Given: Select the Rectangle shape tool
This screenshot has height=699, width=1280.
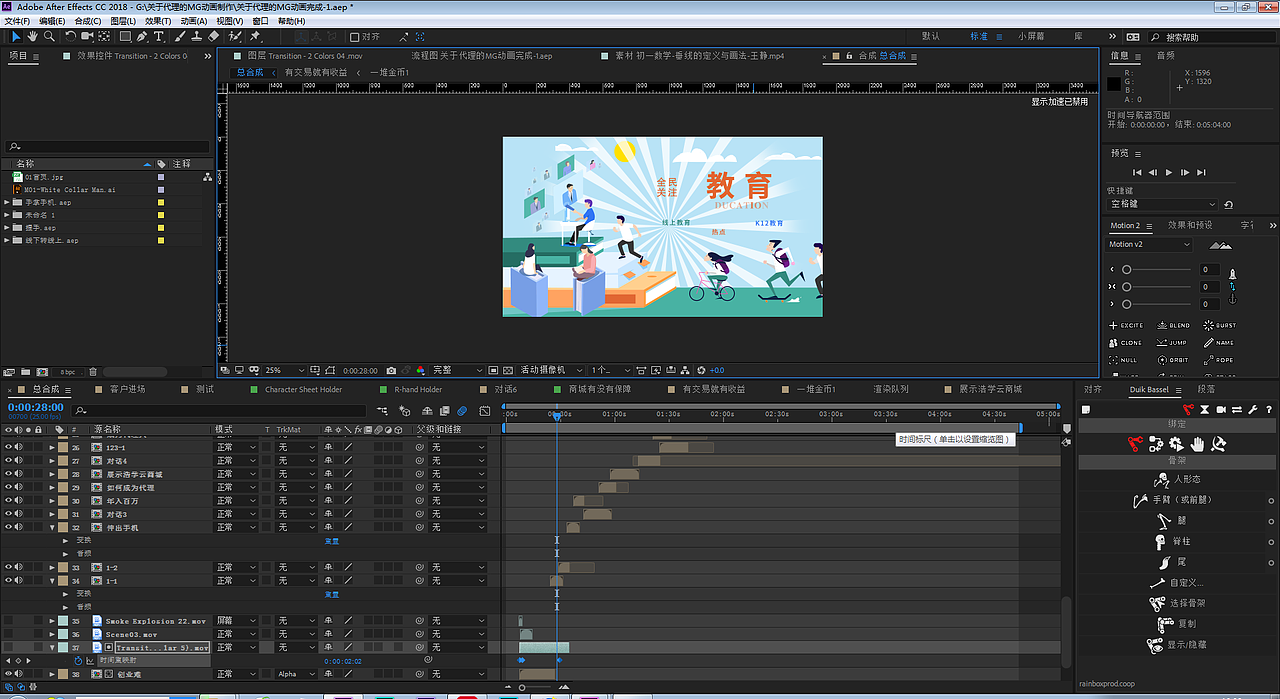Looking at the screenshot, I should [125, 36].
